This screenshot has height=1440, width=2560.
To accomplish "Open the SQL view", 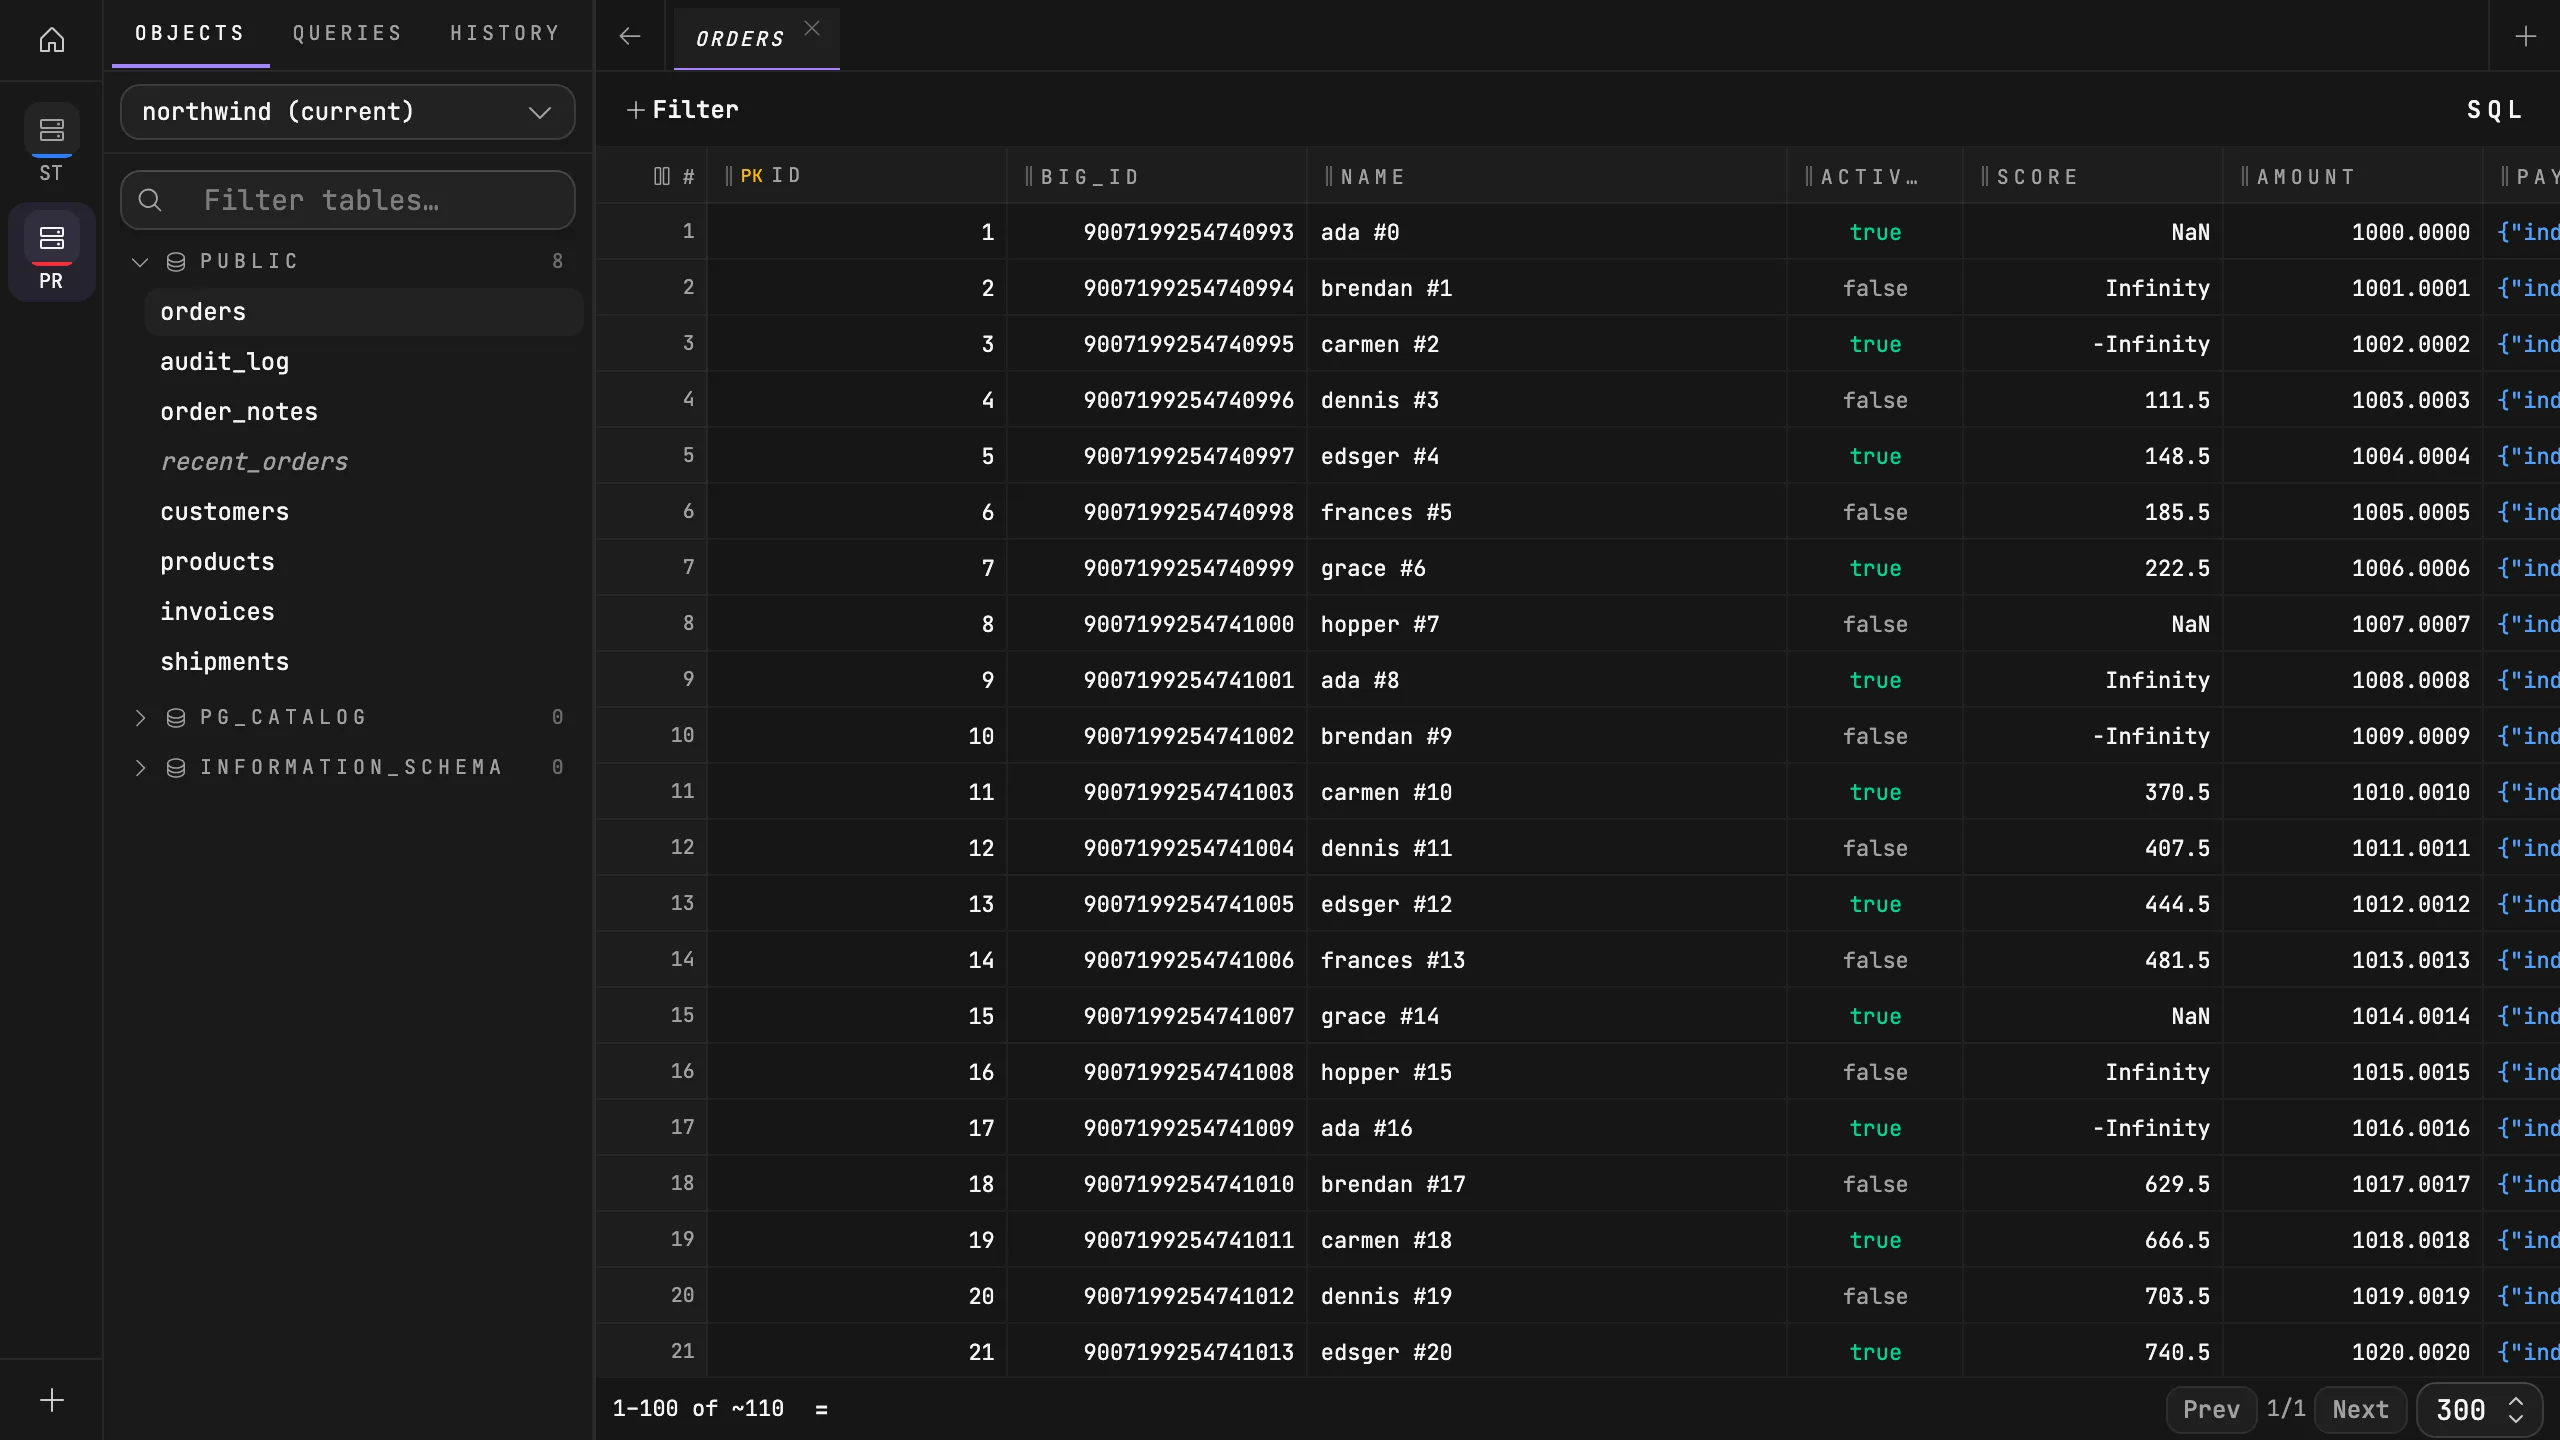I will pyautogui.click(x=2494, y=110).
